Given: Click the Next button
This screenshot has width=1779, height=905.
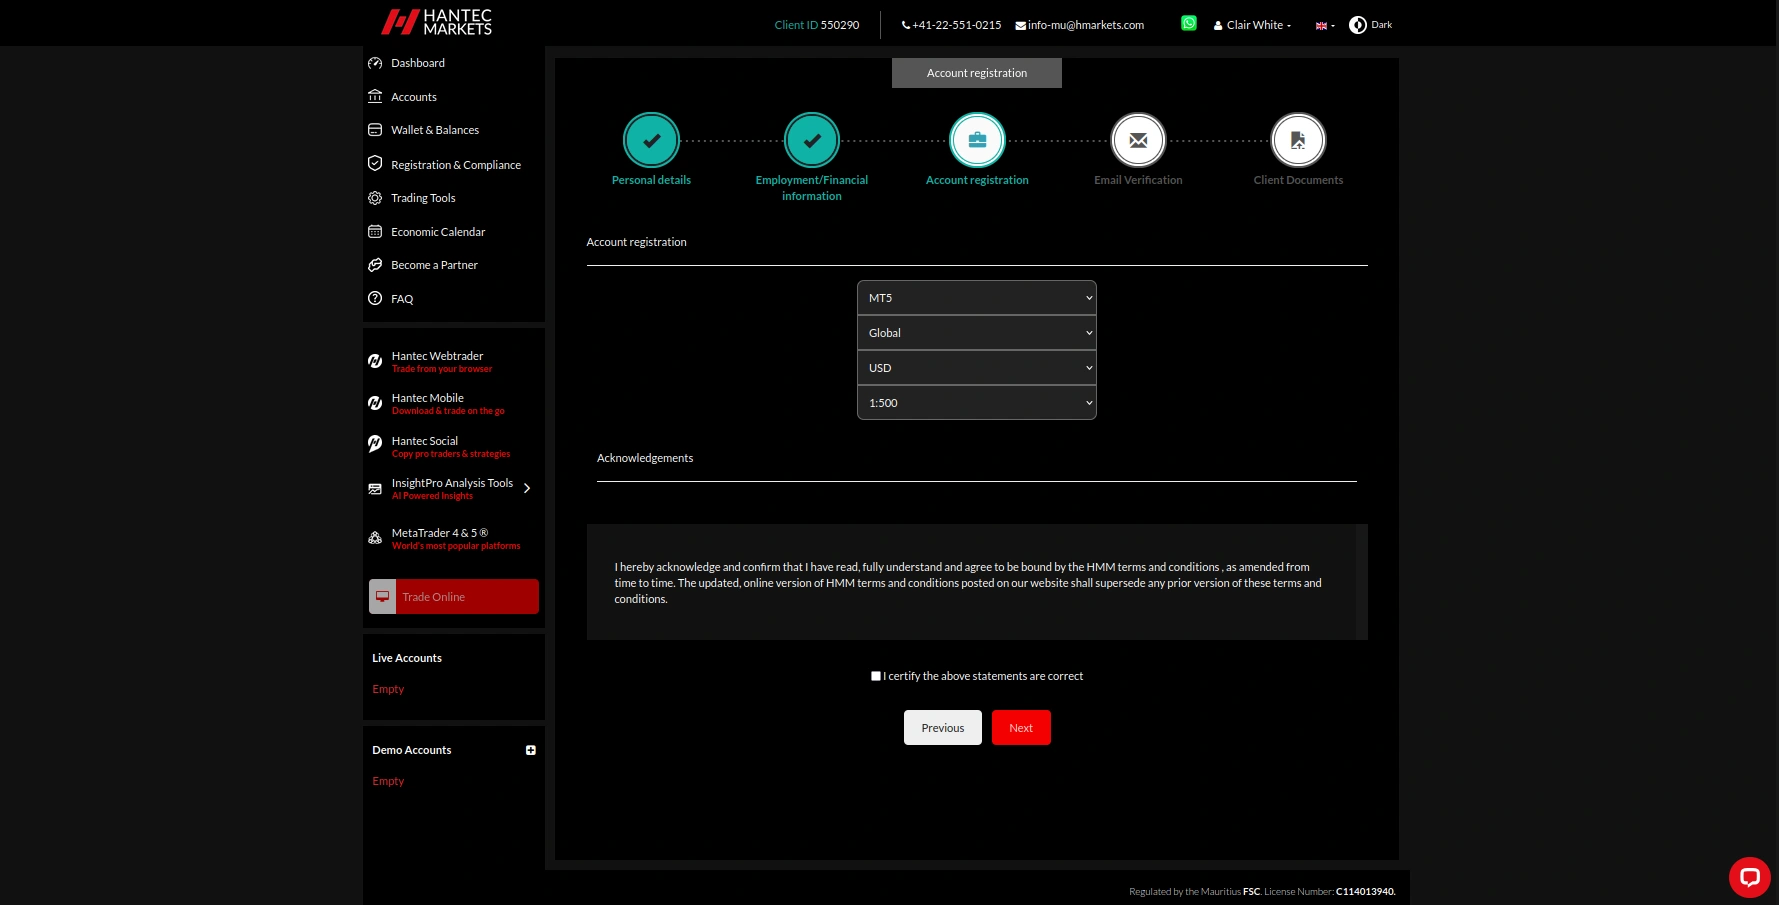Looking at the screenshot, I should pos(1020,727).
